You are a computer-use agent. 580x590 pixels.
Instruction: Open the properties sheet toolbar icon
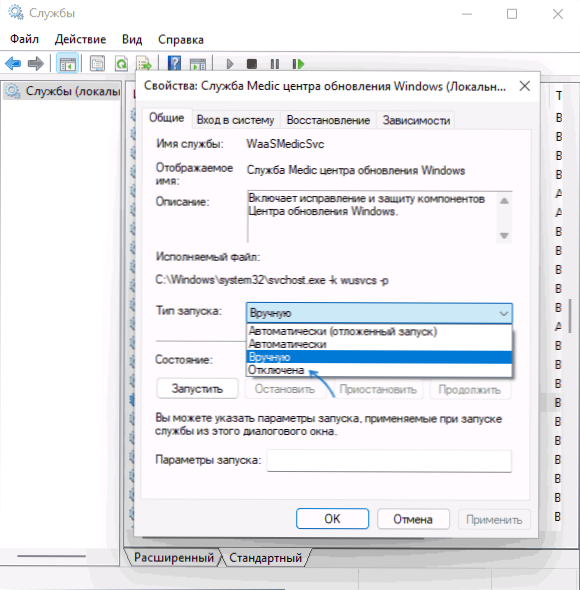(x=97, y=64)
